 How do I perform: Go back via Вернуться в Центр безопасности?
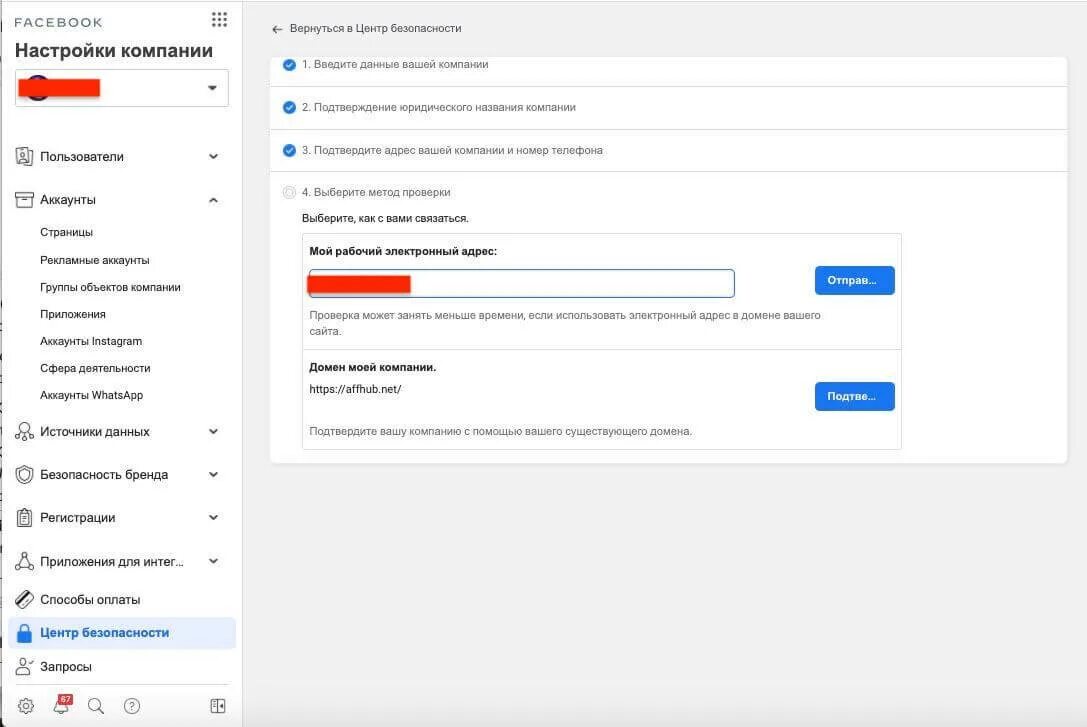[x=375, y=28]
